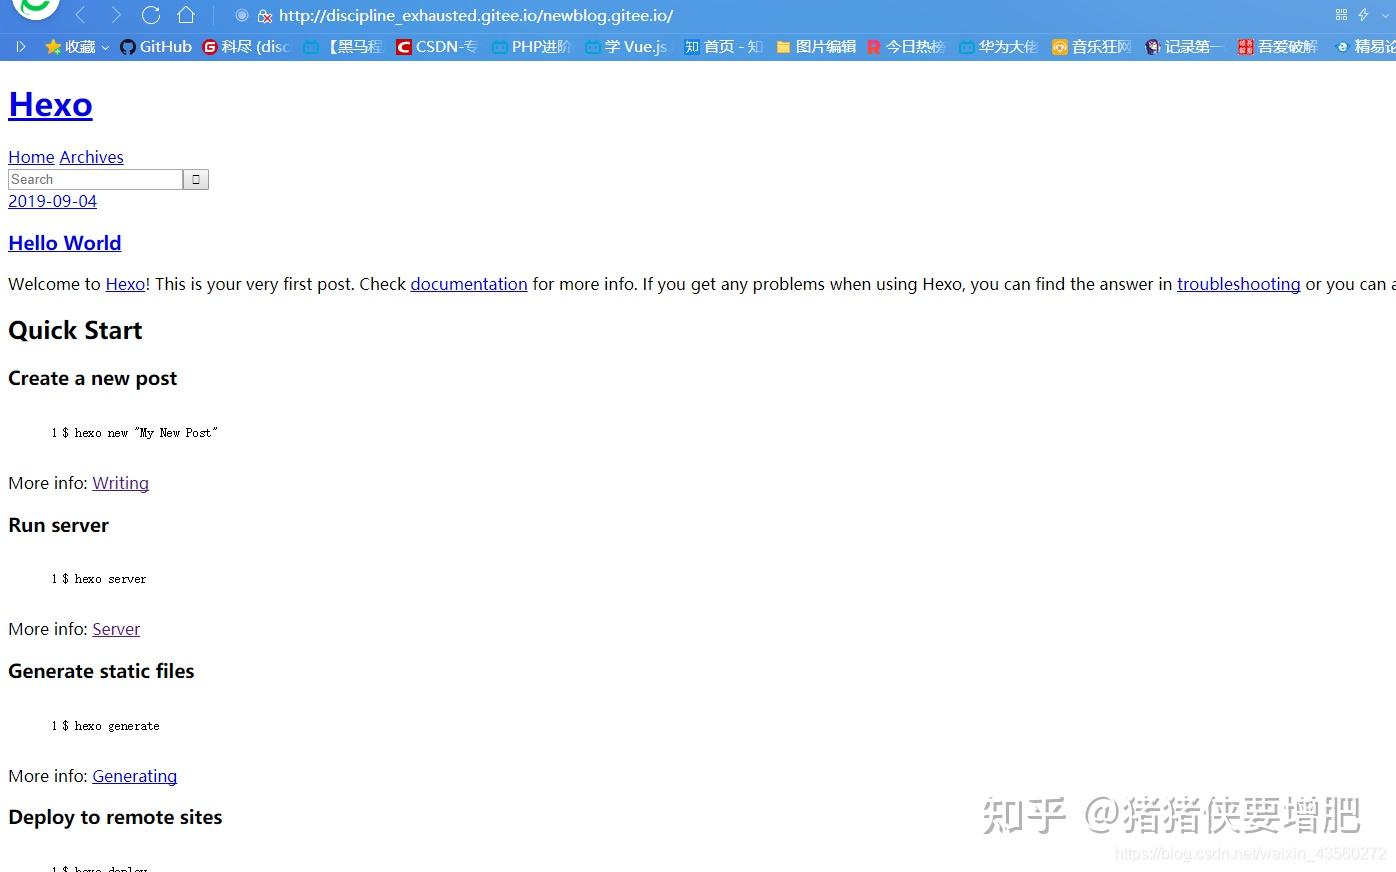Image resolution: width=1396 pixels, height=872 pixels.
Task: Open the apps grid icon at top right
Action: point(1340,15)
